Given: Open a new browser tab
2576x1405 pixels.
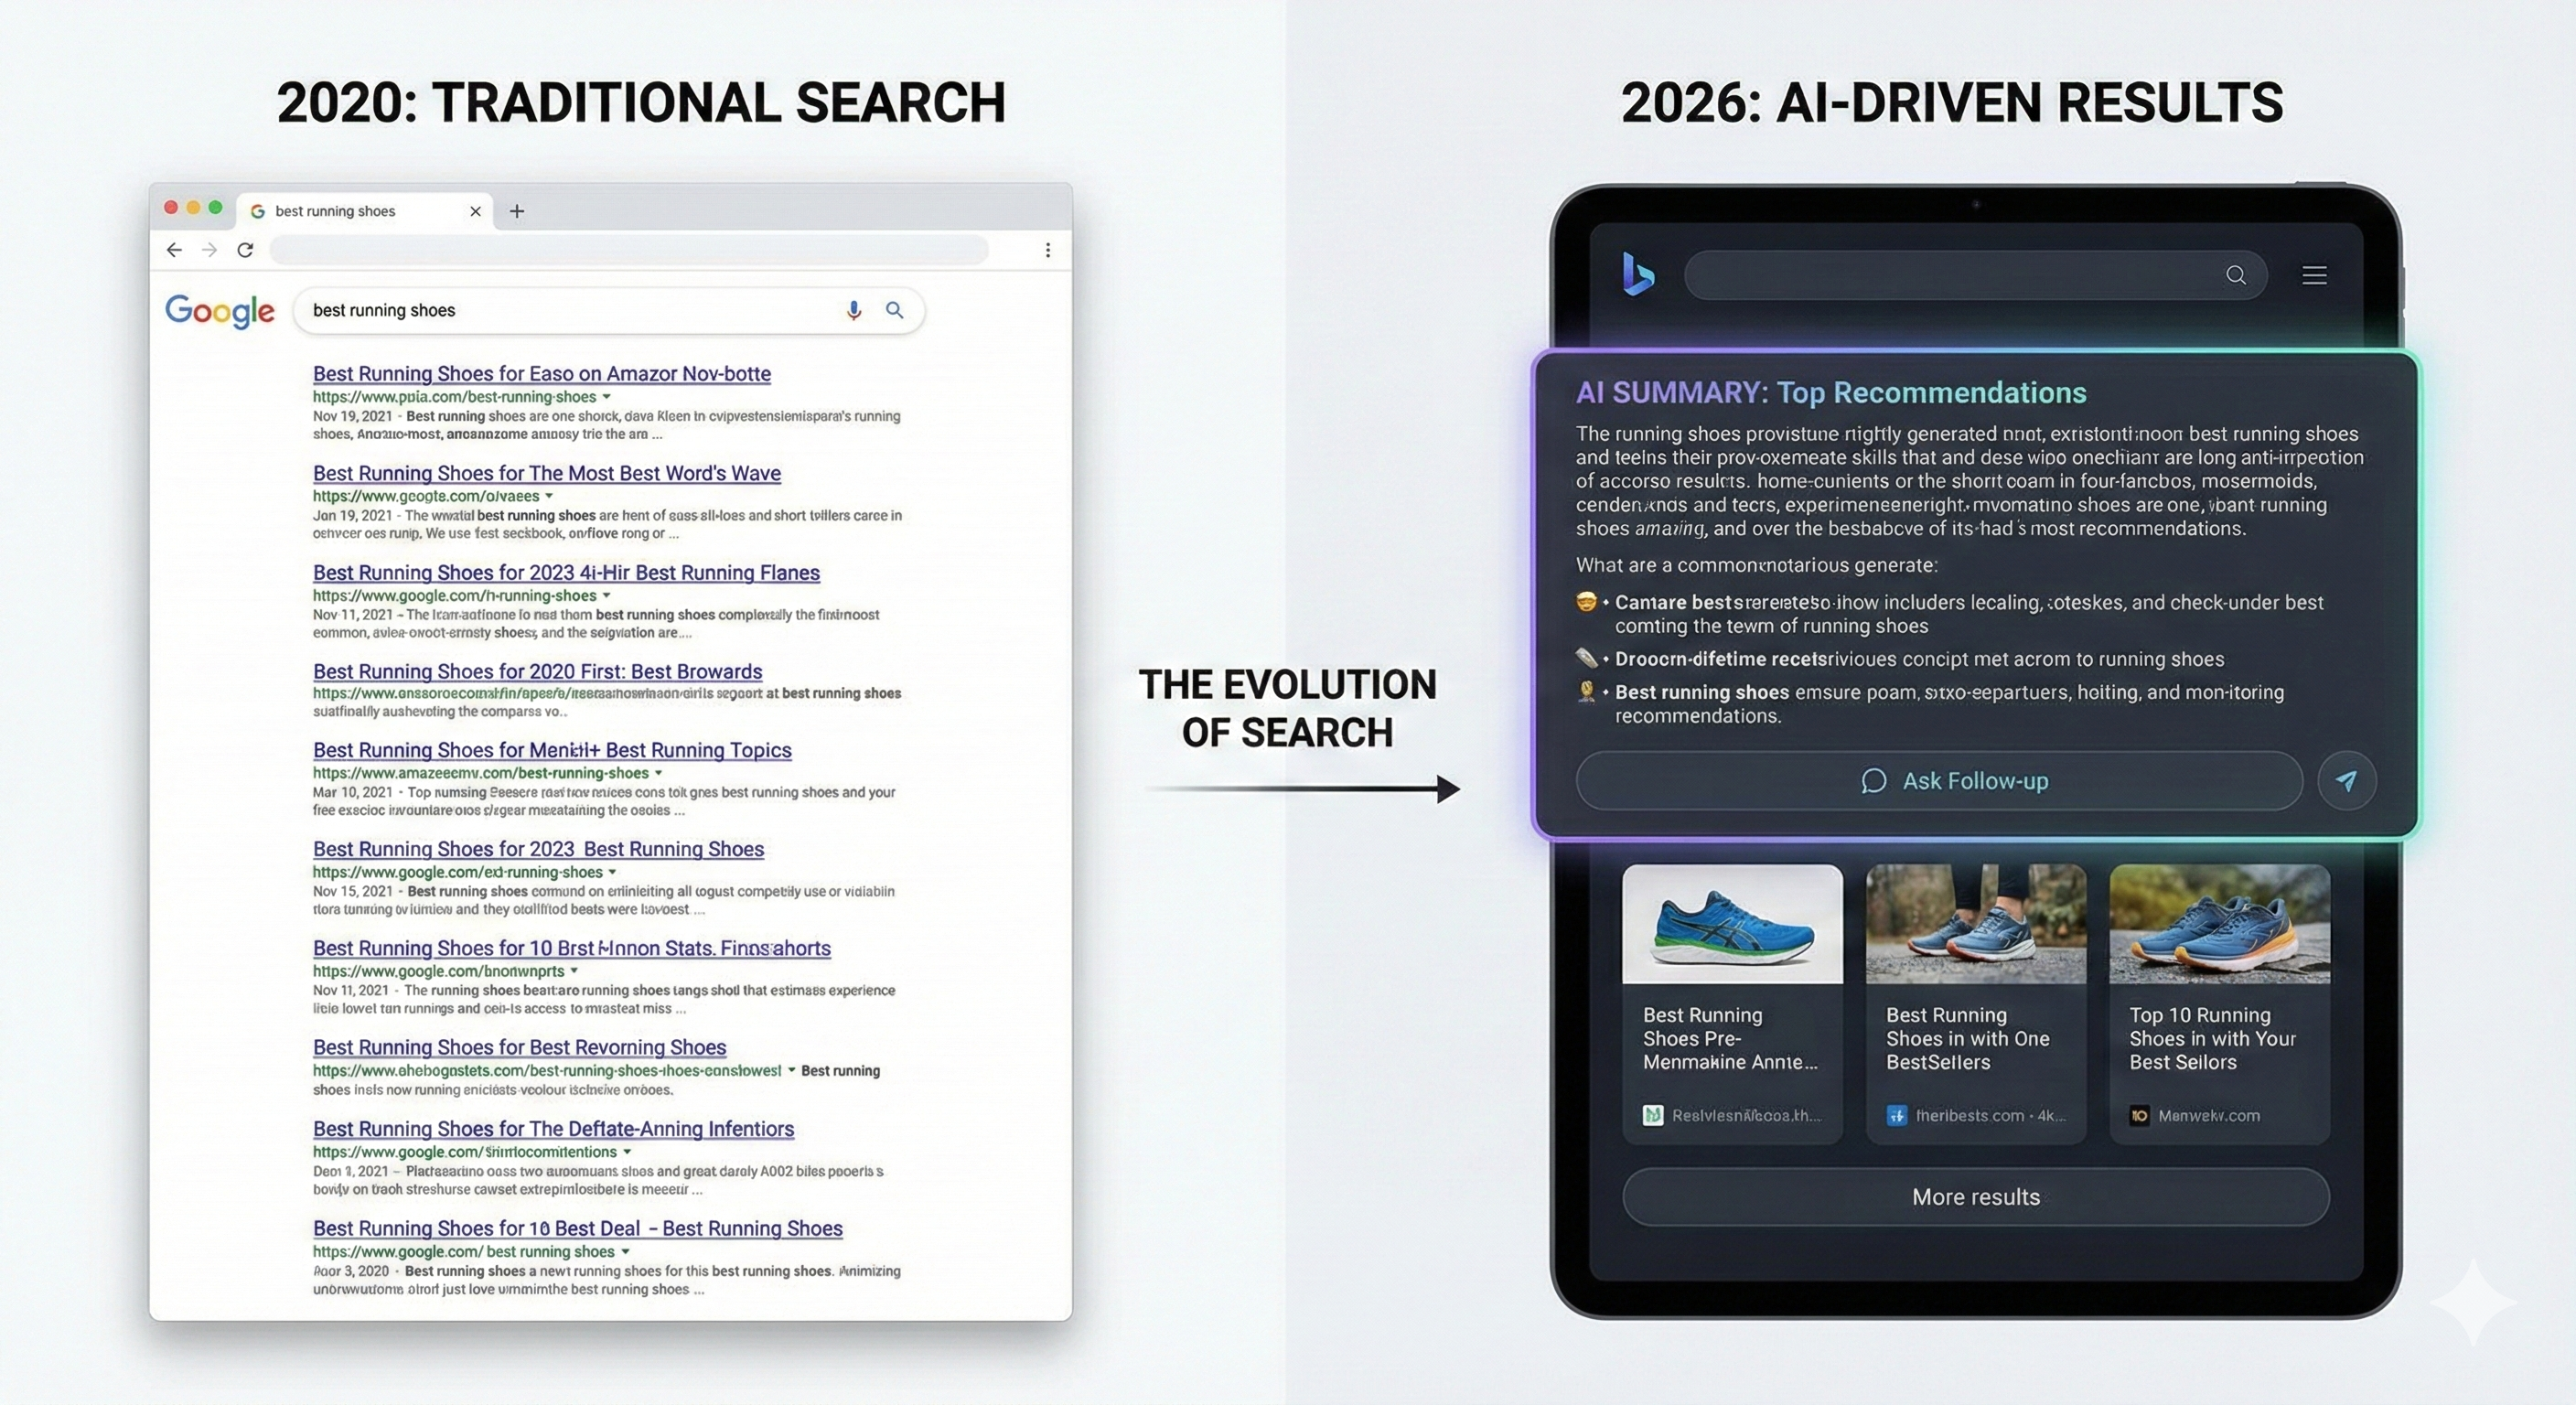Looking at the screenshot, I should pyautogui.click(x=517, y=211).
